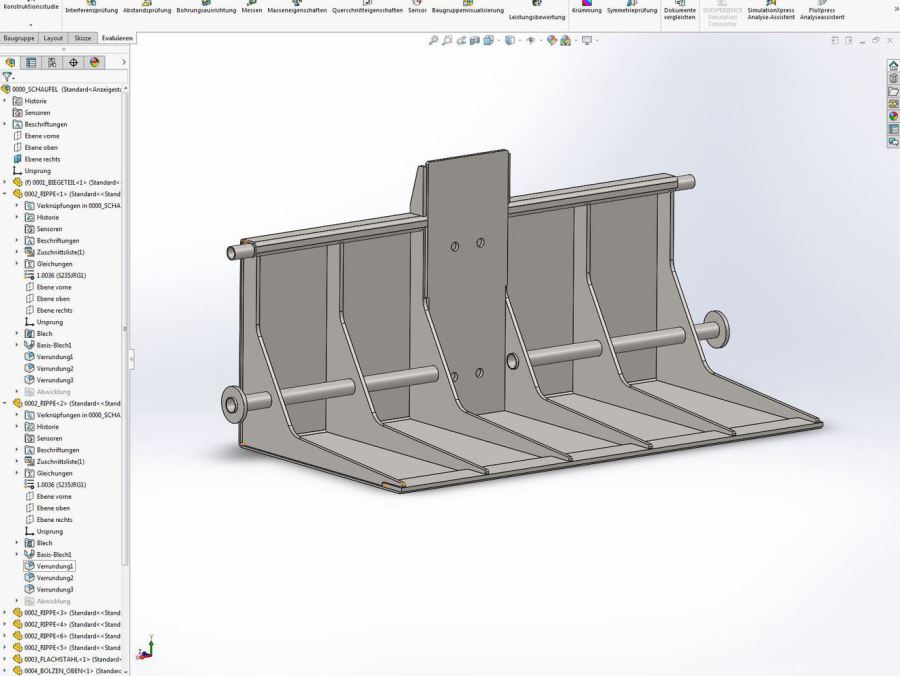Select 1.0036 material under RIPPE<2>
The height and width of the screenshot is (676, 900).
pos(56,485)
